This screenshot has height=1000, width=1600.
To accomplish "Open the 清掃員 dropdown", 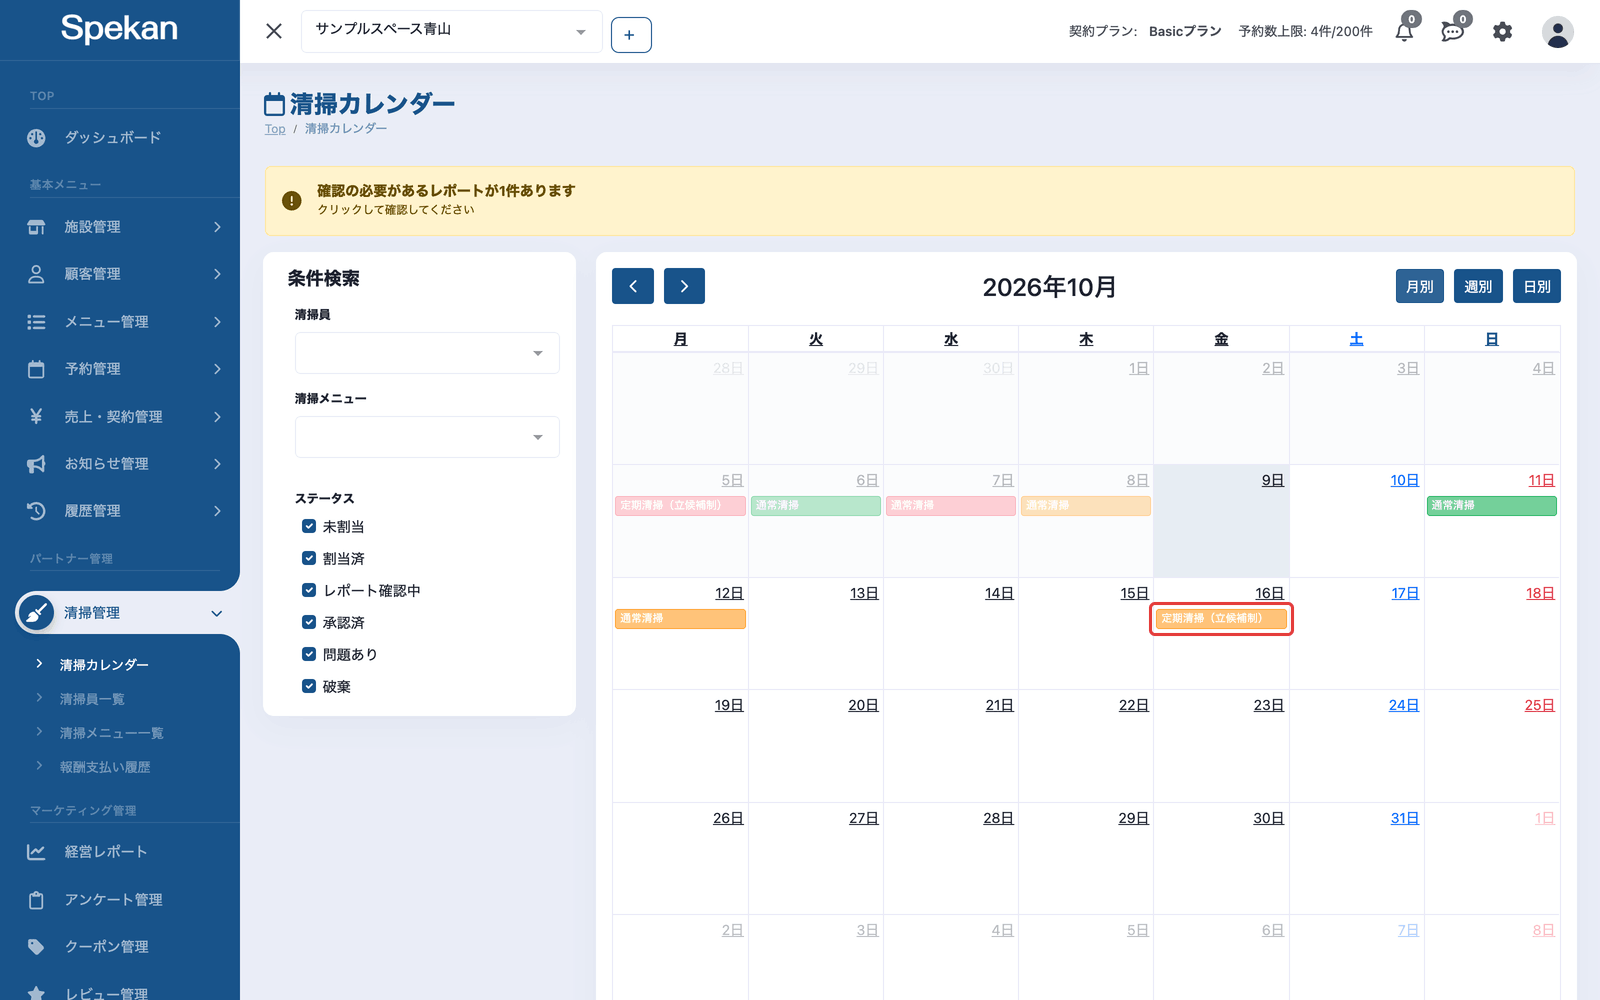I will [427, 353].
